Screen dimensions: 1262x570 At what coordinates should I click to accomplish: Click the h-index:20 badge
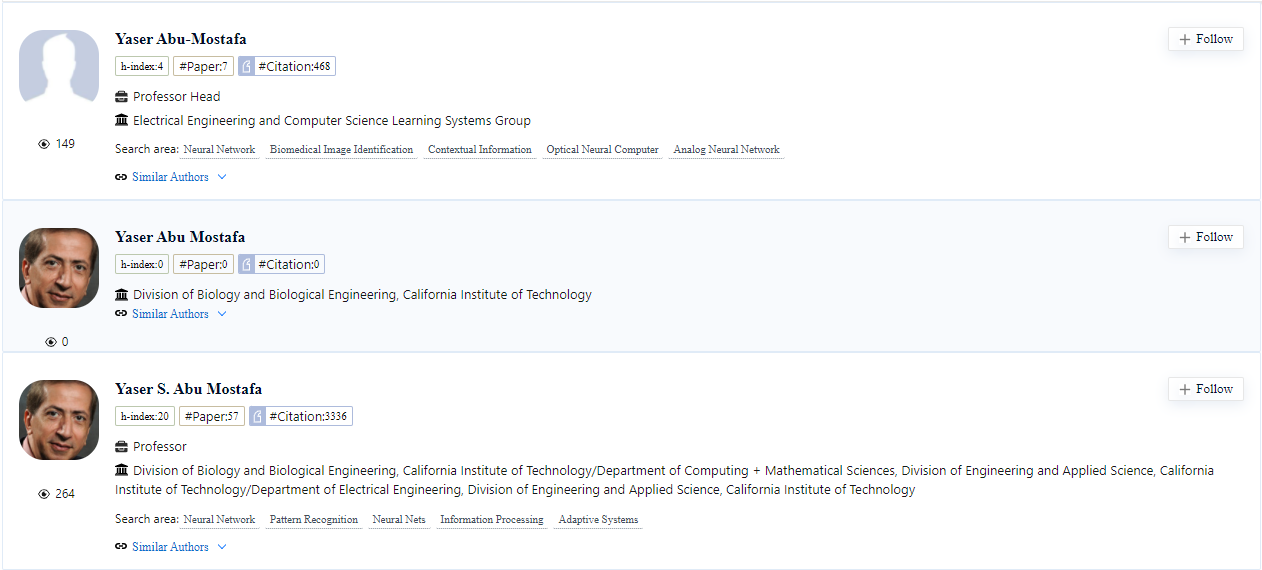point(145,417)
